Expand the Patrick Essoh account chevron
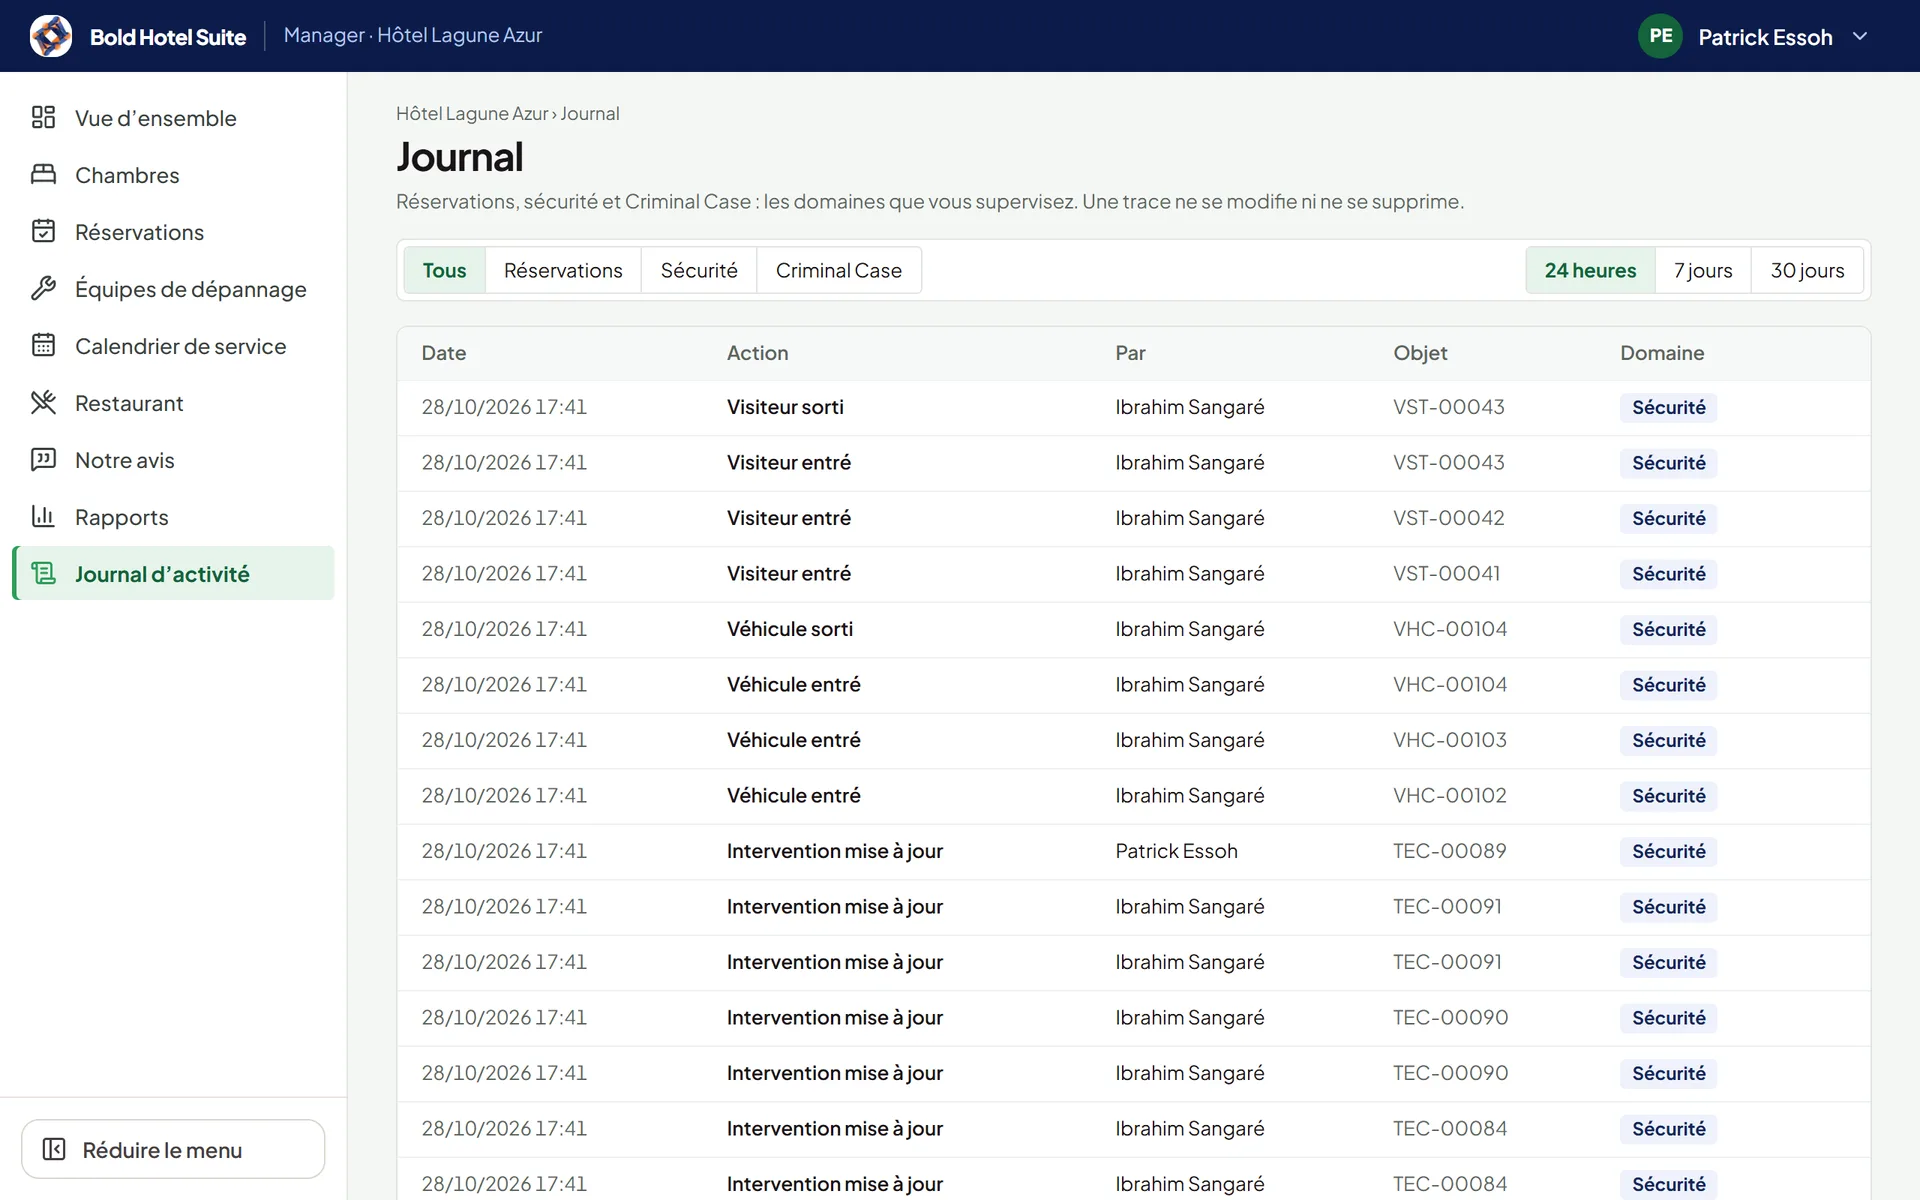 pyautogui.click(x=1860, y=36)
